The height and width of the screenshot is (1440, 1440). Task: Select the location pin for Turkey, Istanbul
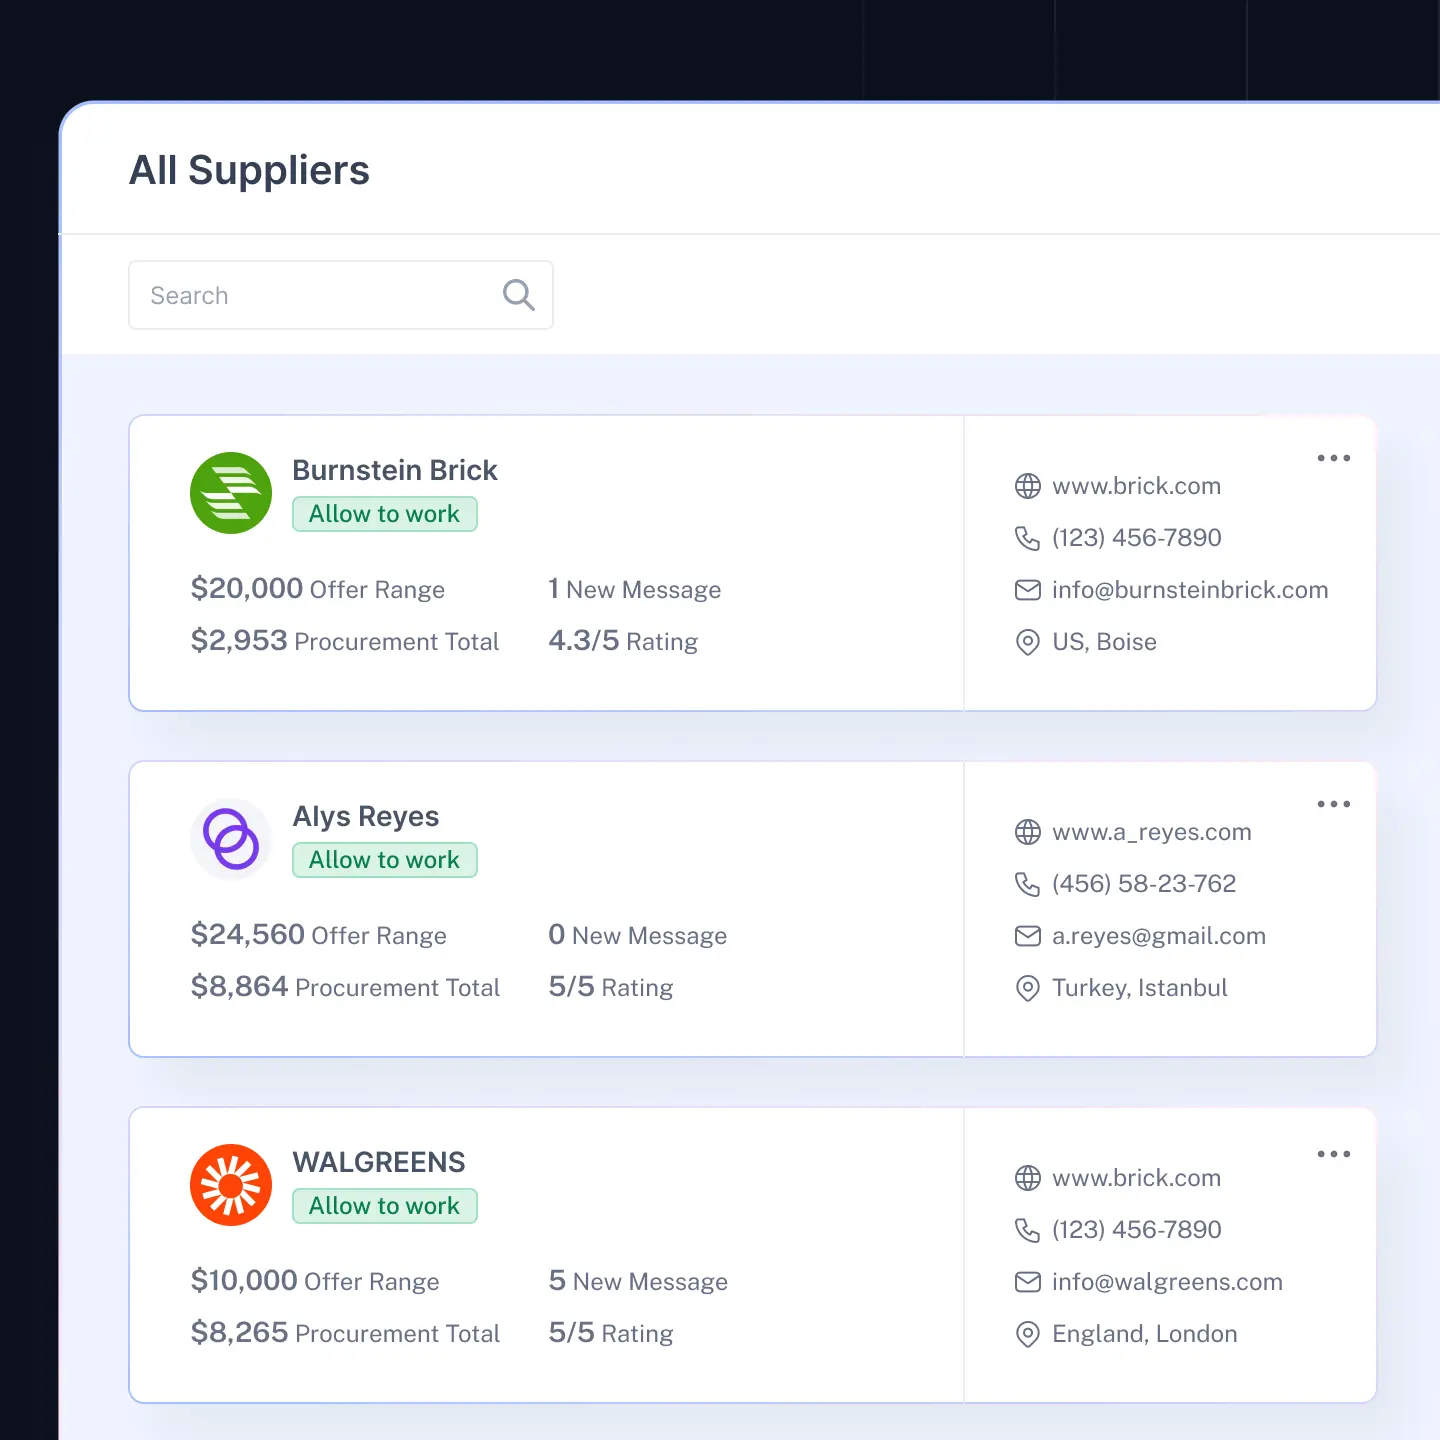[x=1028, y=988]
